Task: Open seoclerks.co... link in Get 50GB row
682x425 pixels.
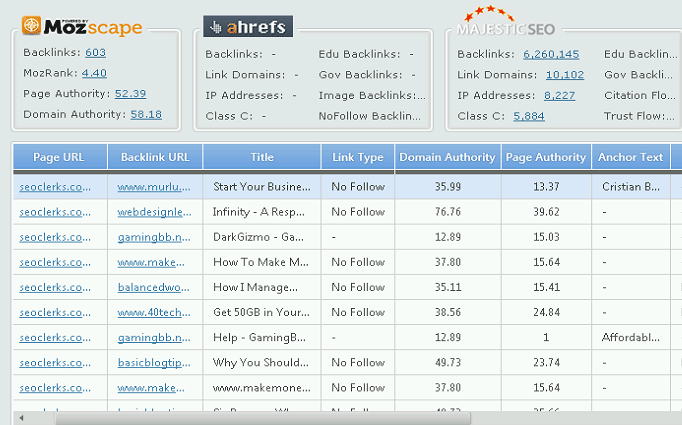Action: pyautogui.click(x=55, y=312)
